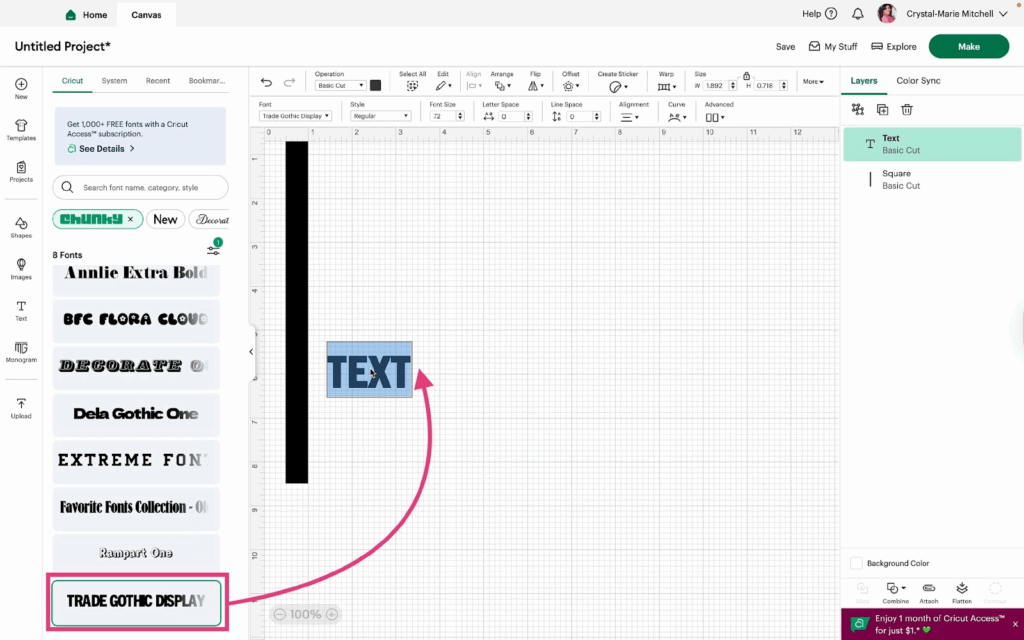Open My Stuff
This screenshot has width=1024, height=640.
pyautogui.click(x=833, y=47)
